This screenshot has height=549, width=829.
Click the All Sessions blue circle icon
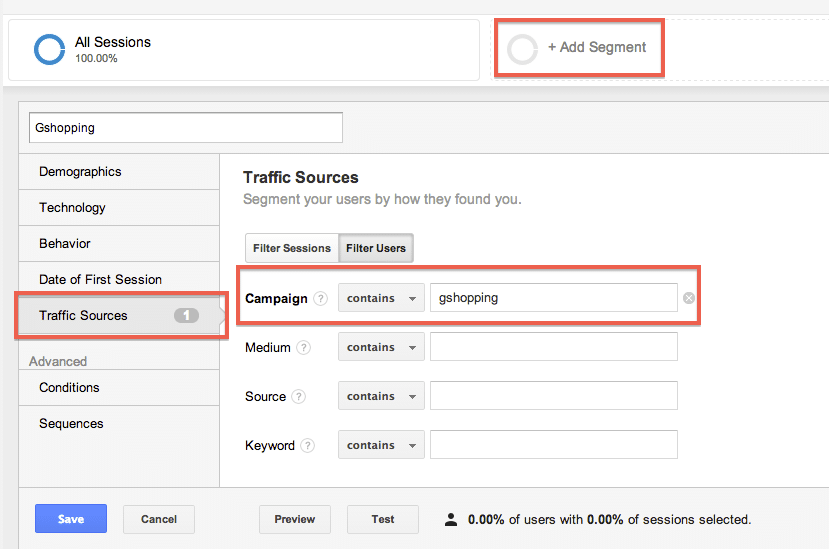tap(49, 50)
